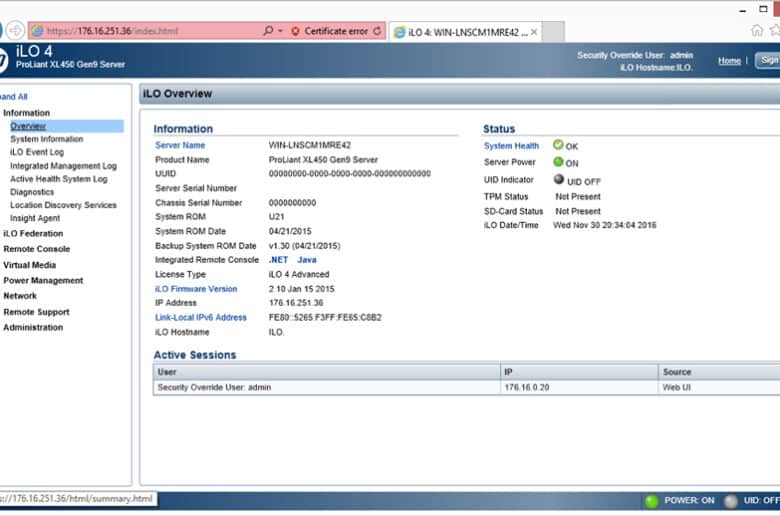Click the search magnifier icon in address bar
Viewport: 780px width, 516px height.
click(268, 31)
